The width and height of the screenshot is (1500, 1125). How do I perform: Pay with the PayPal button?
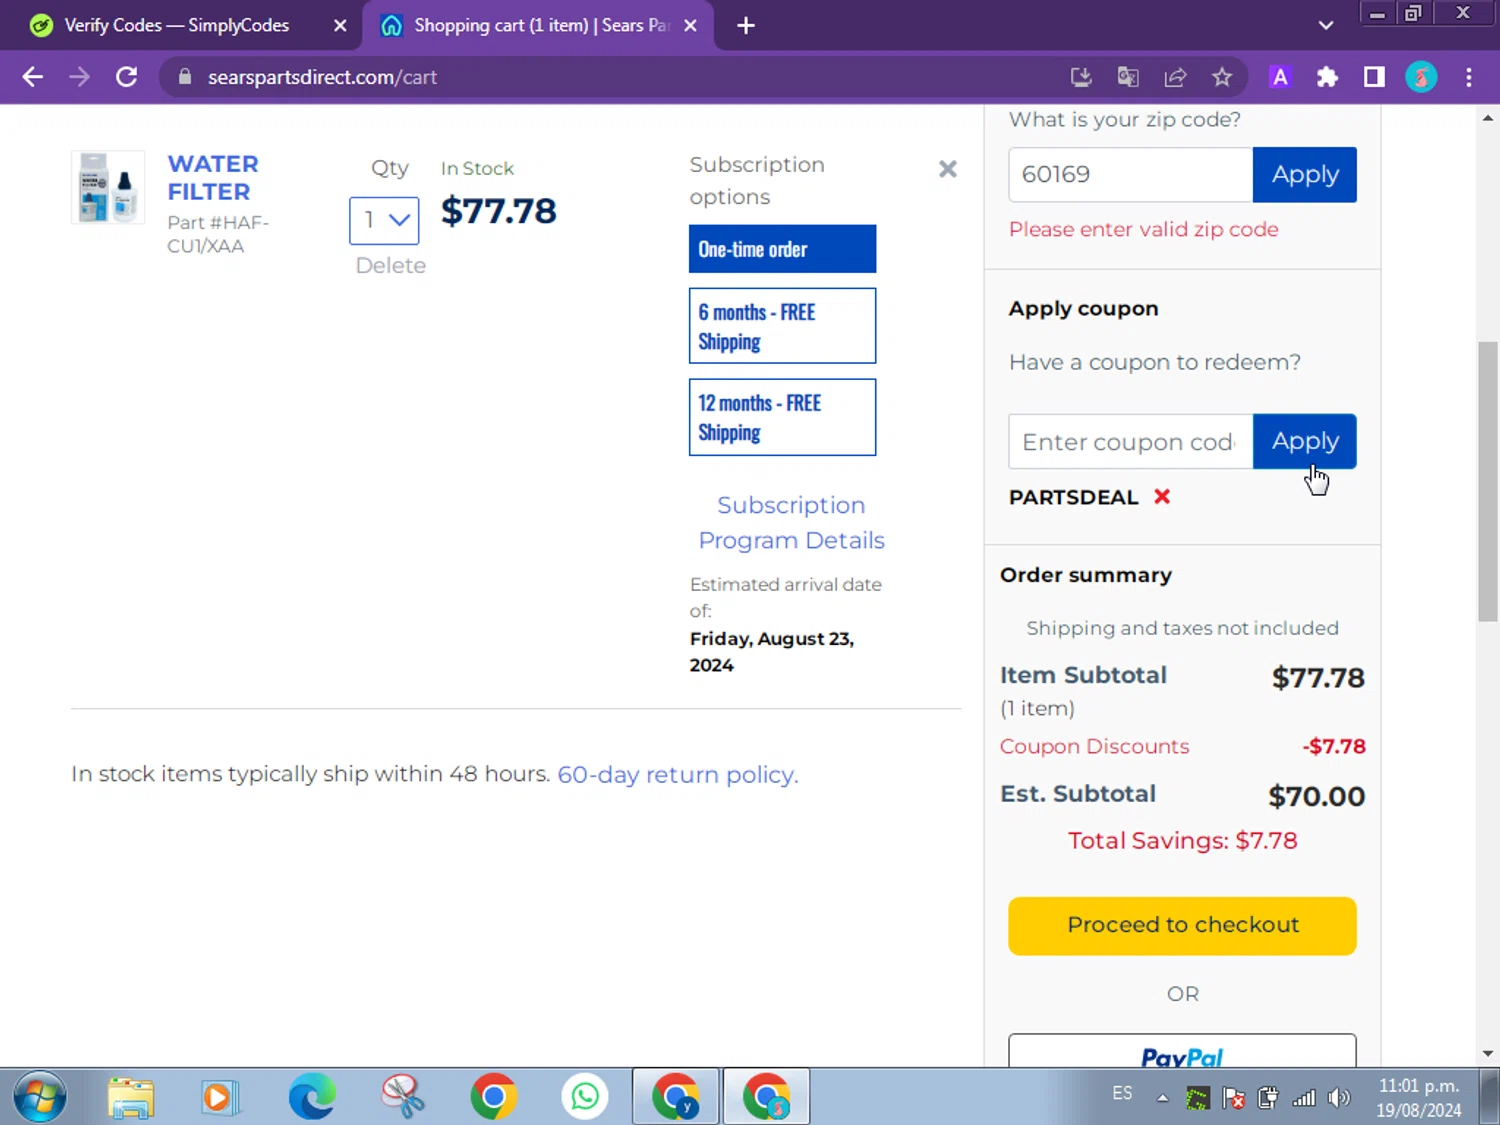point(1182,1052)
